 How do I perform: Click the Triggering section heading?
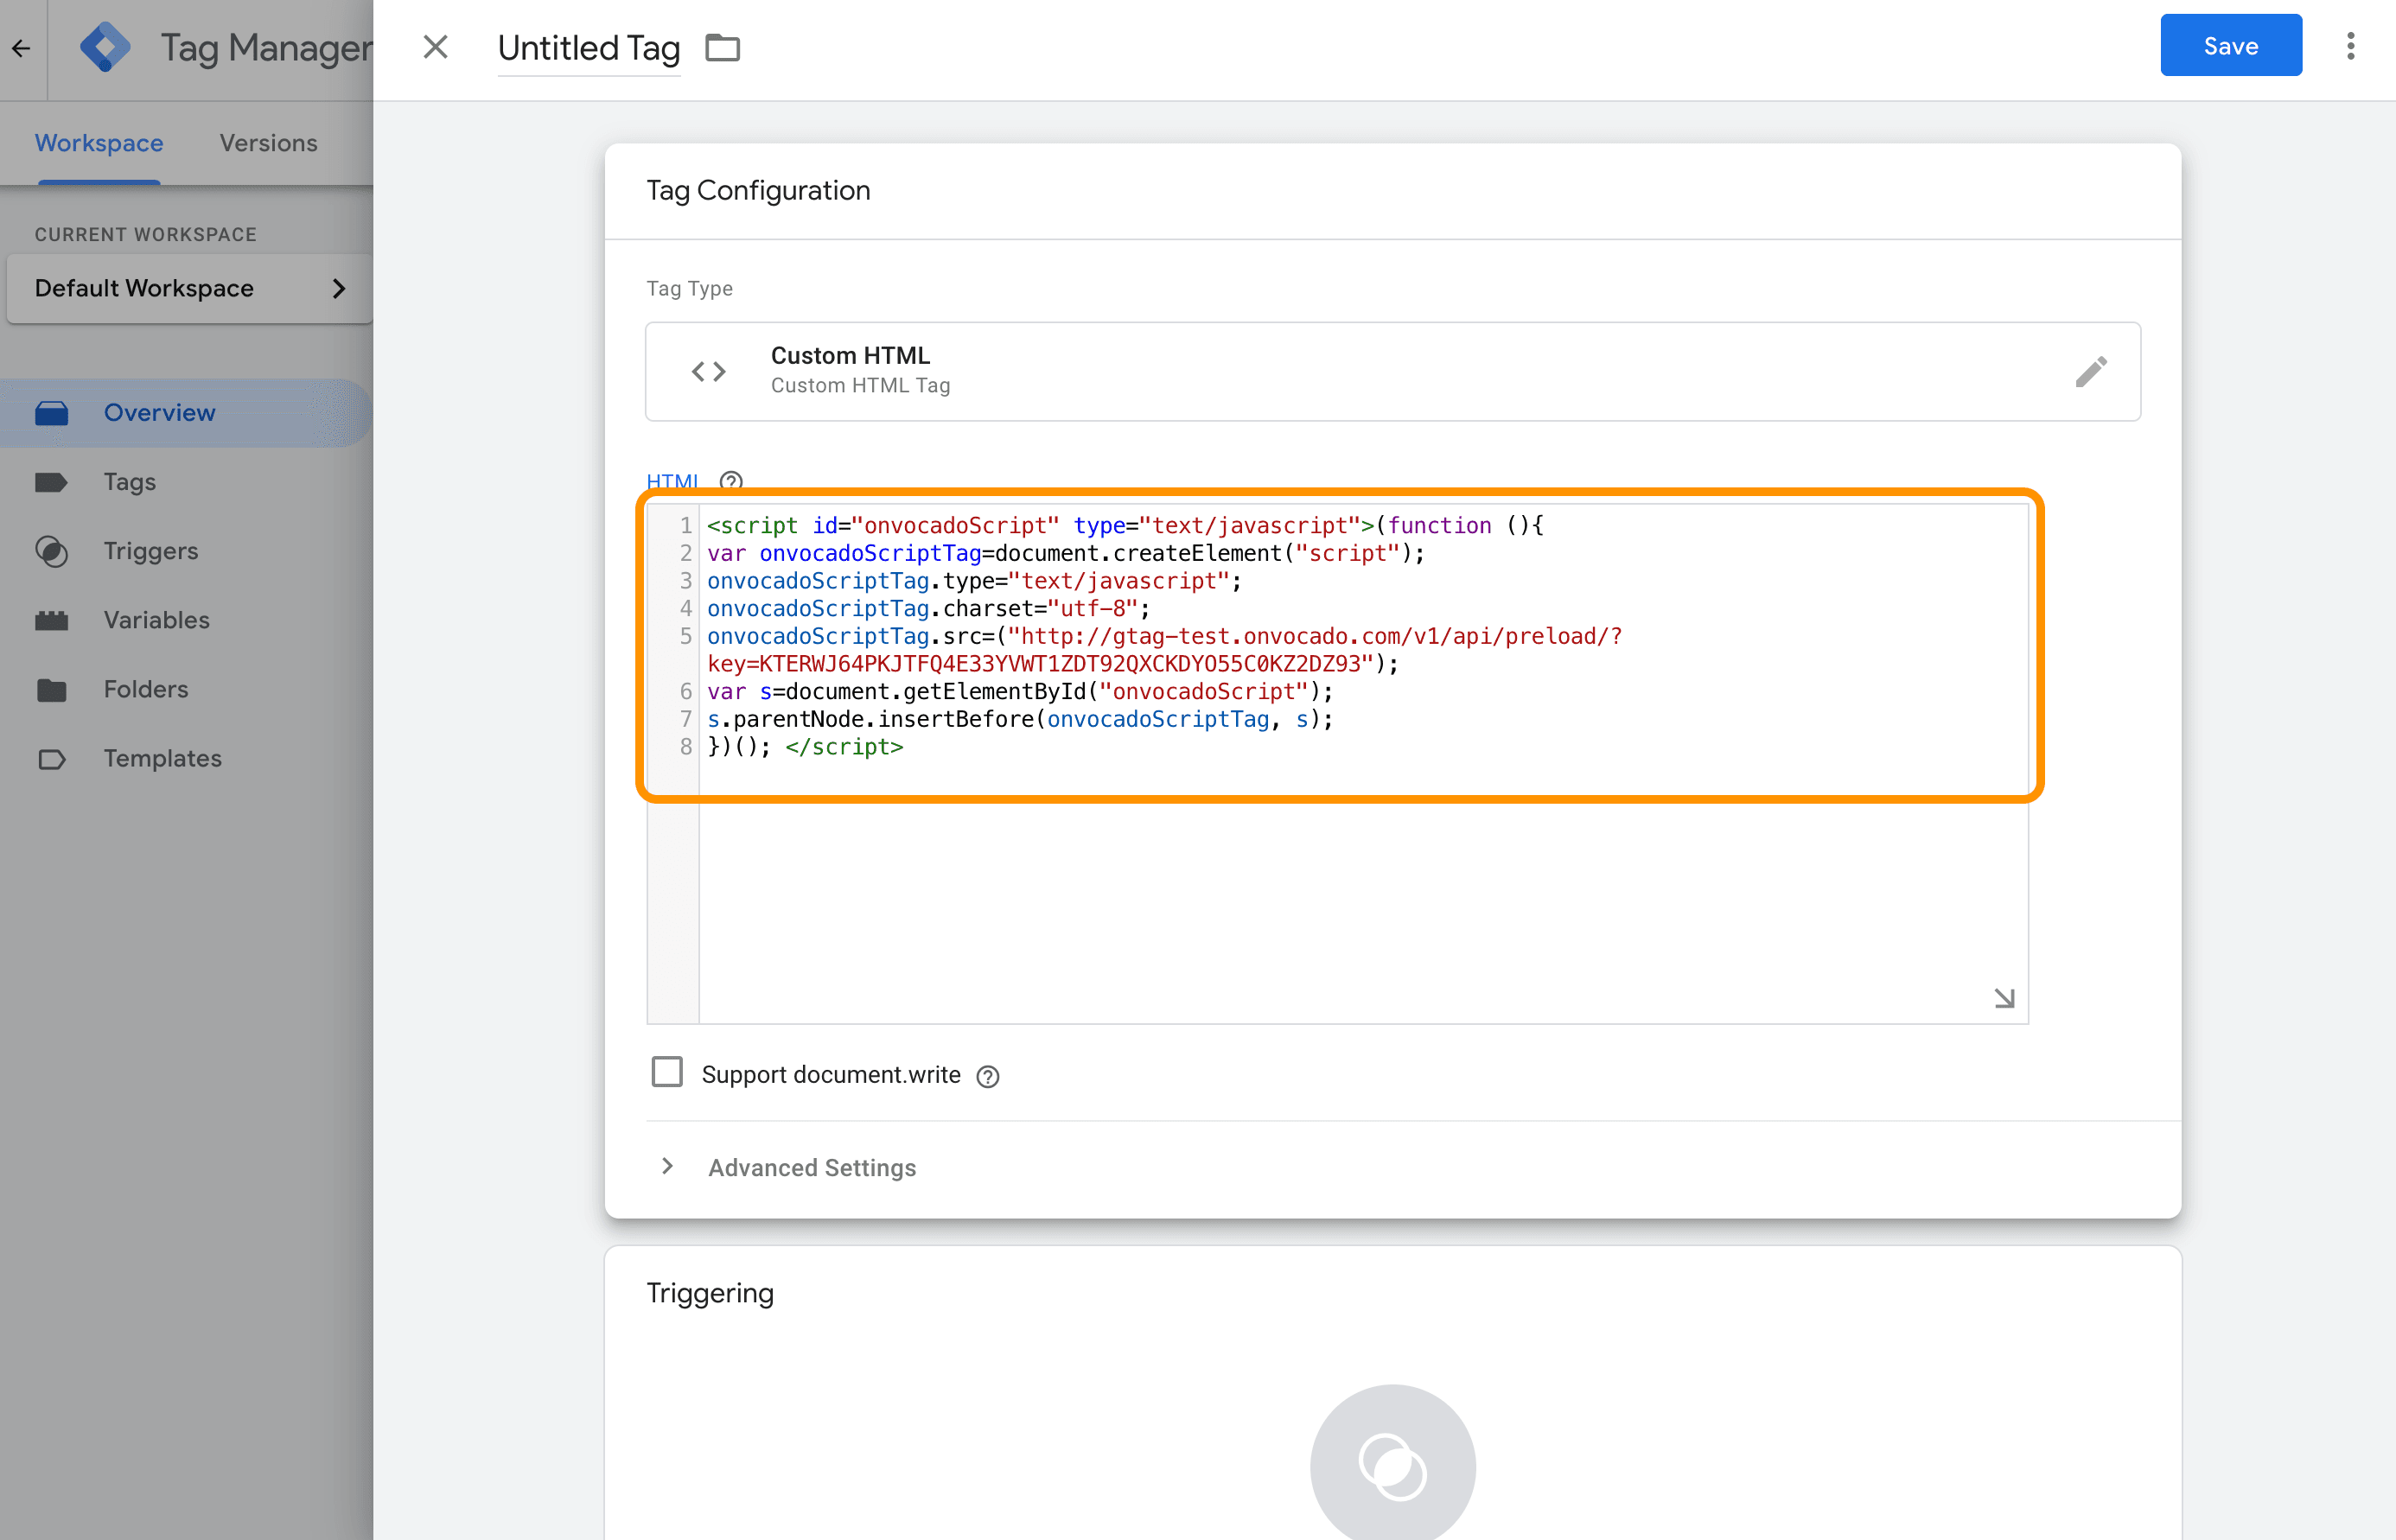pyautogui.click(x=710, y=1293)
